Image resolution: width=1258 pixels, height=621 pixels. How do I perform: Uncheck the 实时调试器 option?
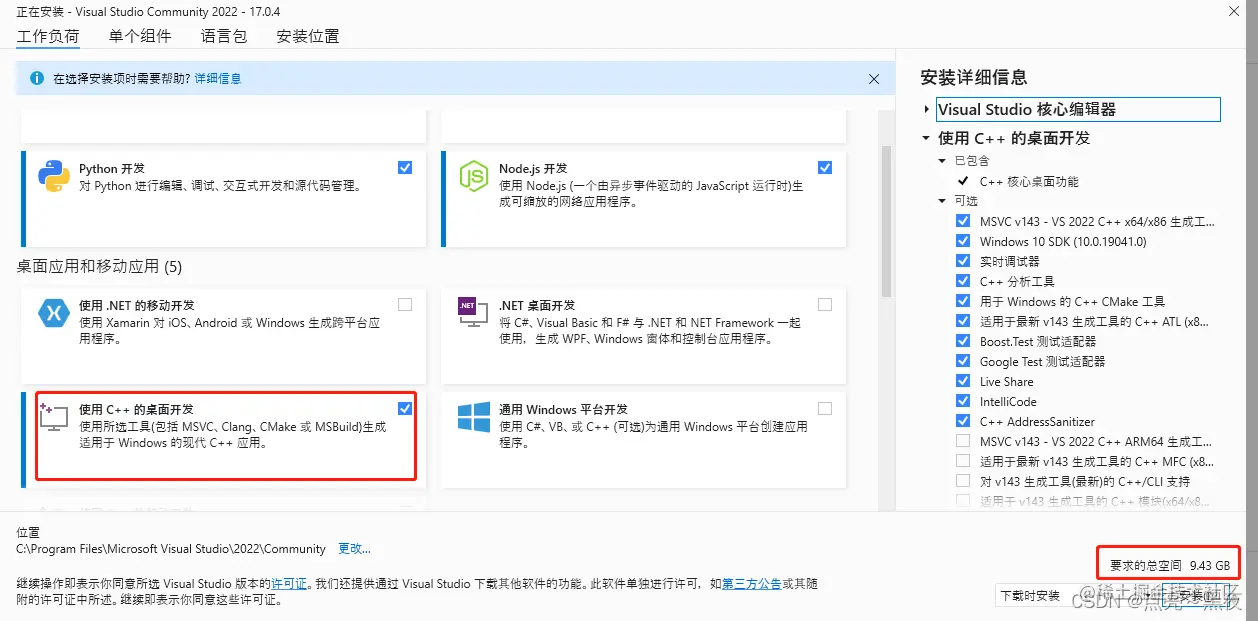(x=963, y=261)
